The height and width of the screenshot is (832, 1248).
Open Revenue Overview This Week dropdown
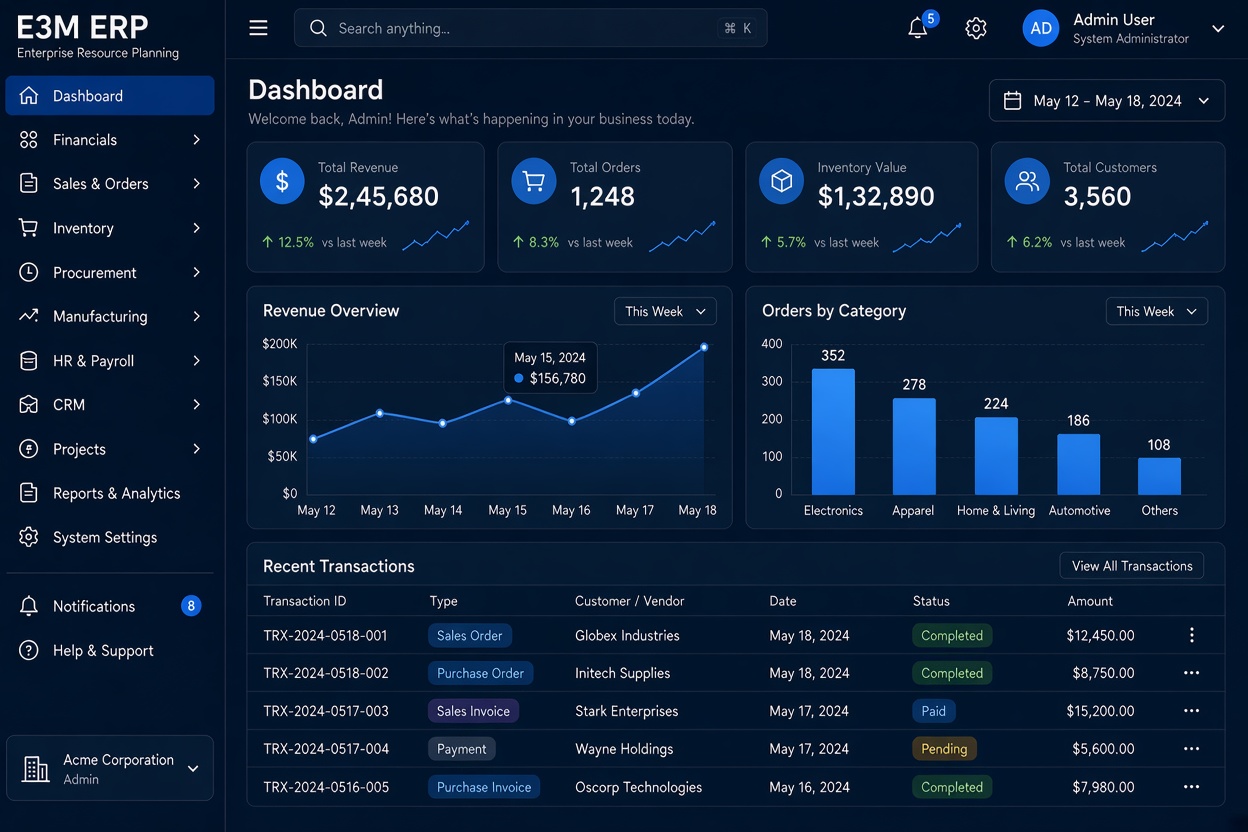click(665, 311)
